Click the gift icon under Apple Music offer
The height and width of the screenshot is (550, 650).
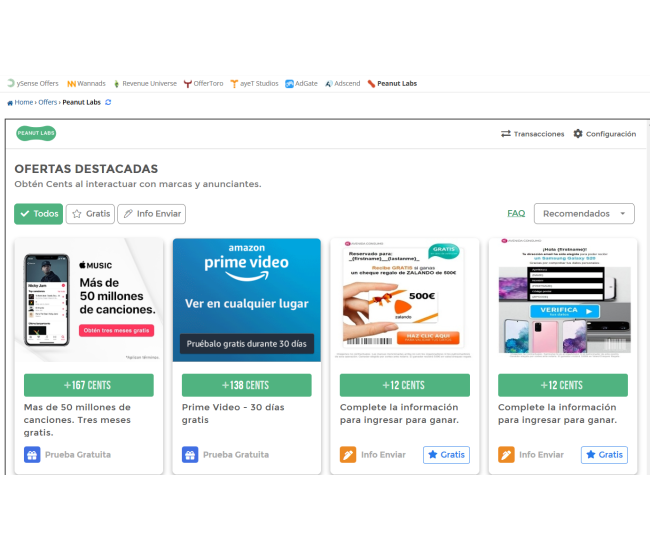pyautogui.click(x=33, y=454)
